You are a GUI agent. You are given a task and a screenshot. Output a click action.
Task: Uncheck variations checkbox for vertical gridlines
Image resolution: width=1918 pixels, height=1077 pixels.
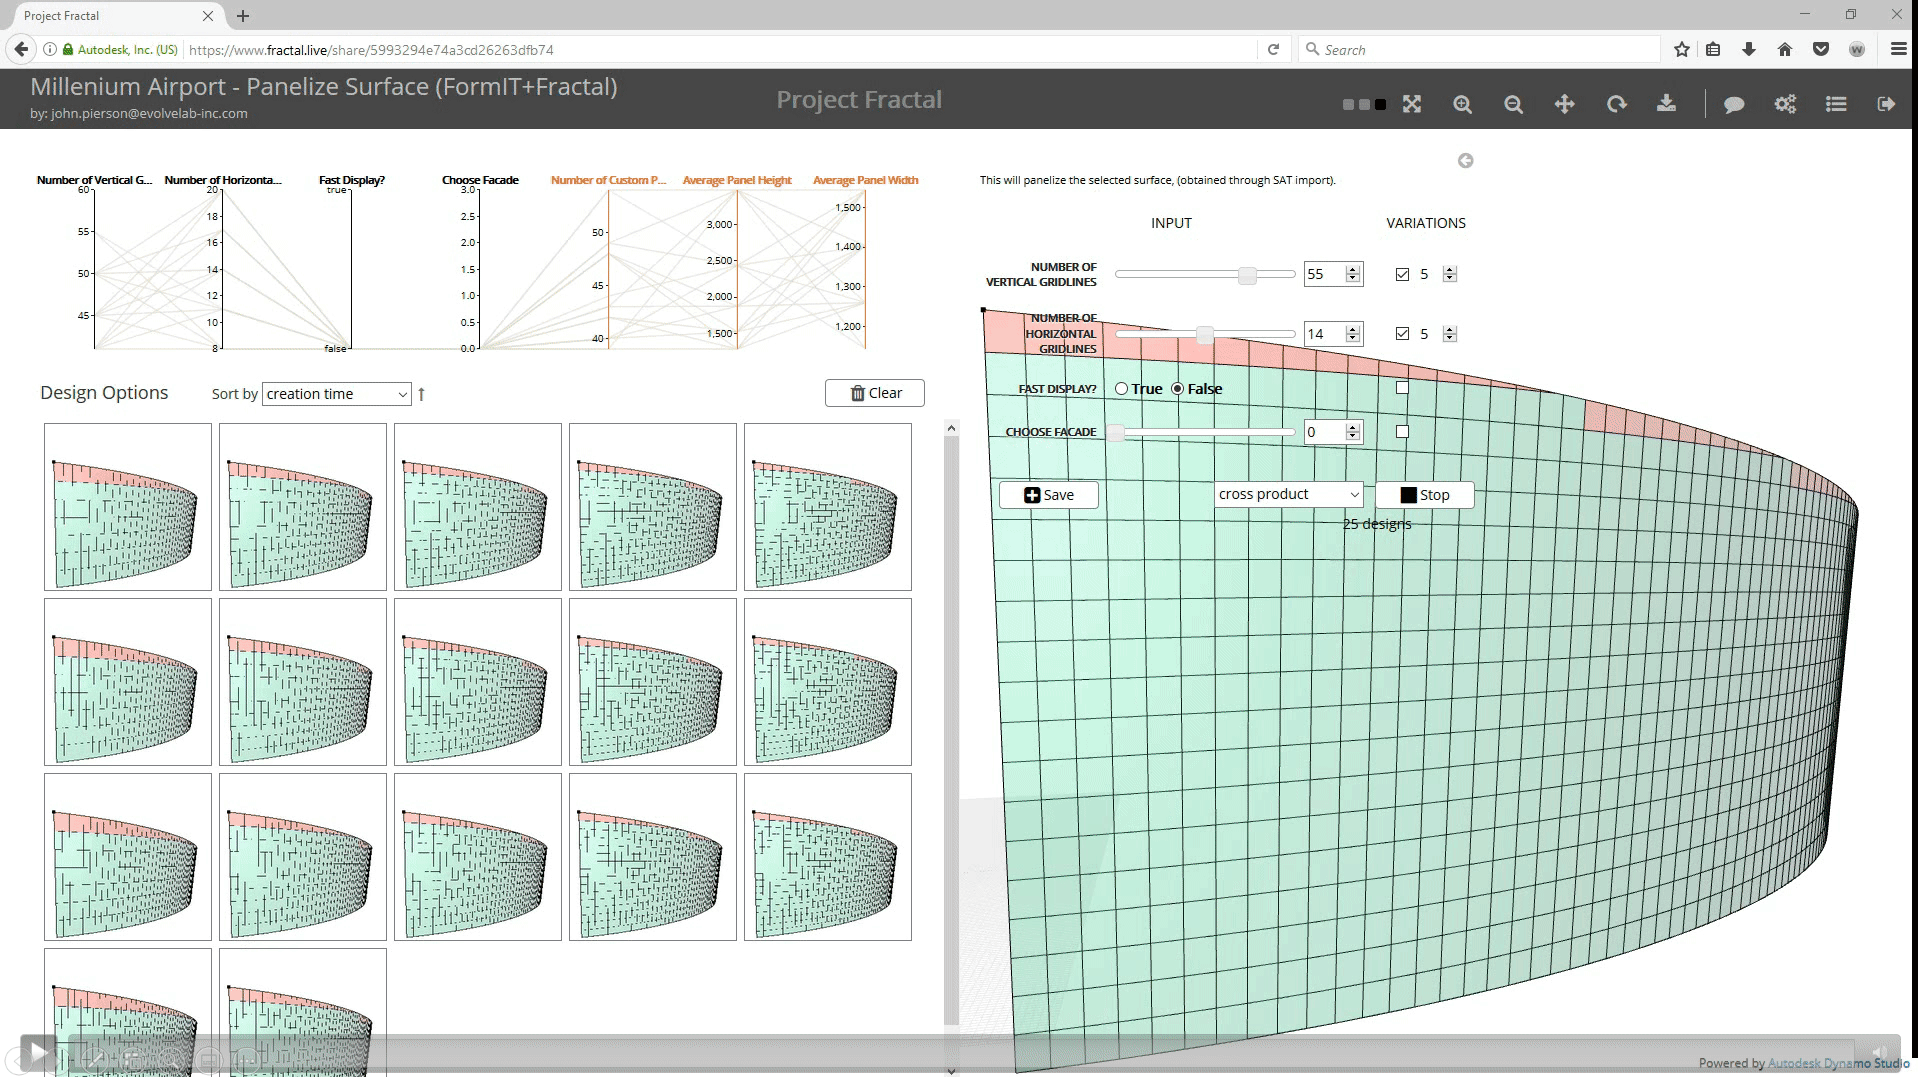1402,274
